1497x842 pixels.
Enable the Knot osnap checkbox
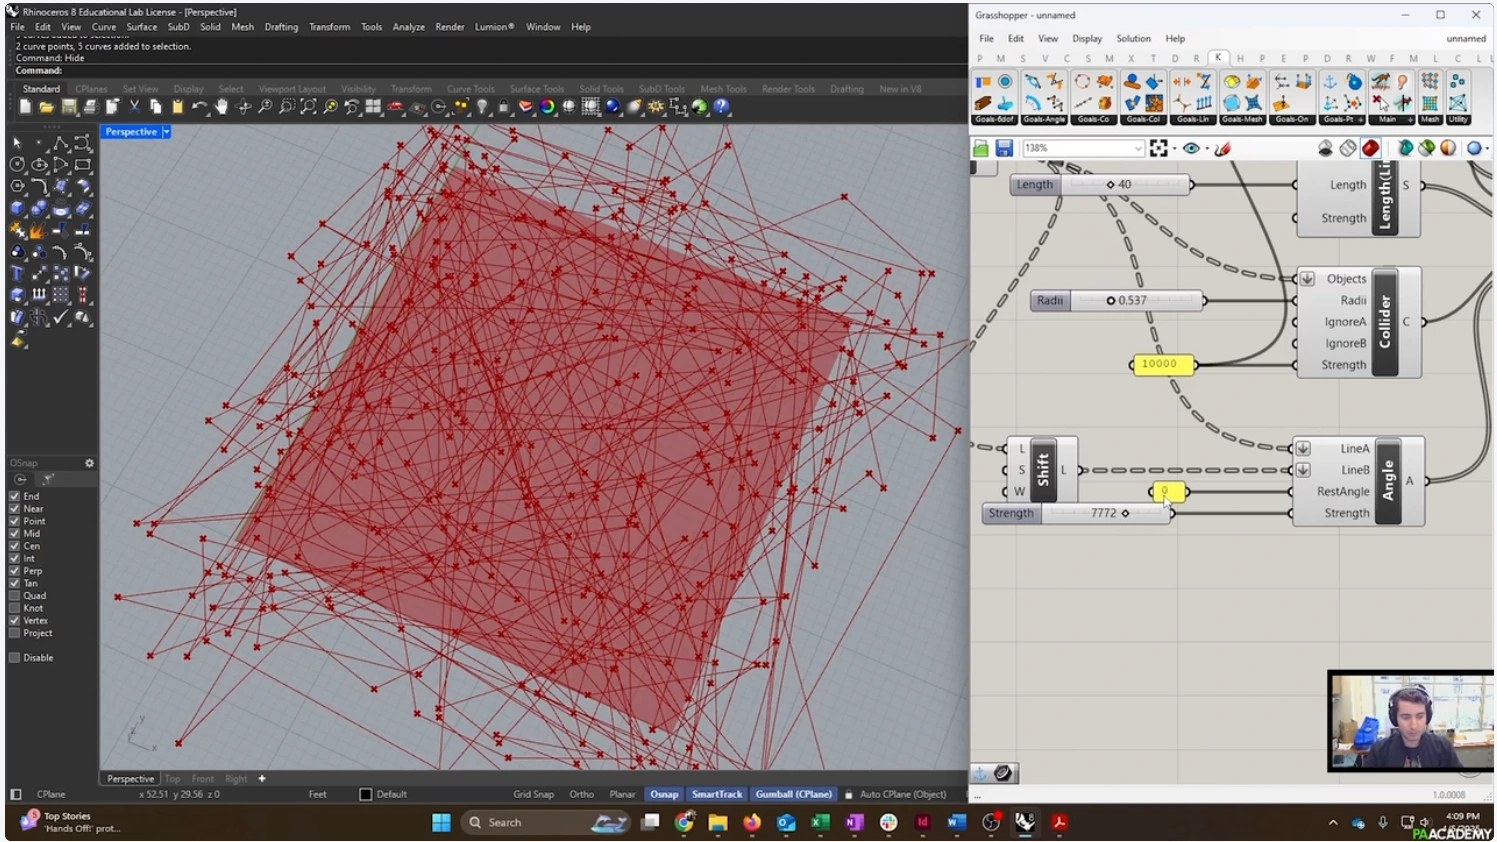pyautogui.click(x=15, y=608)
